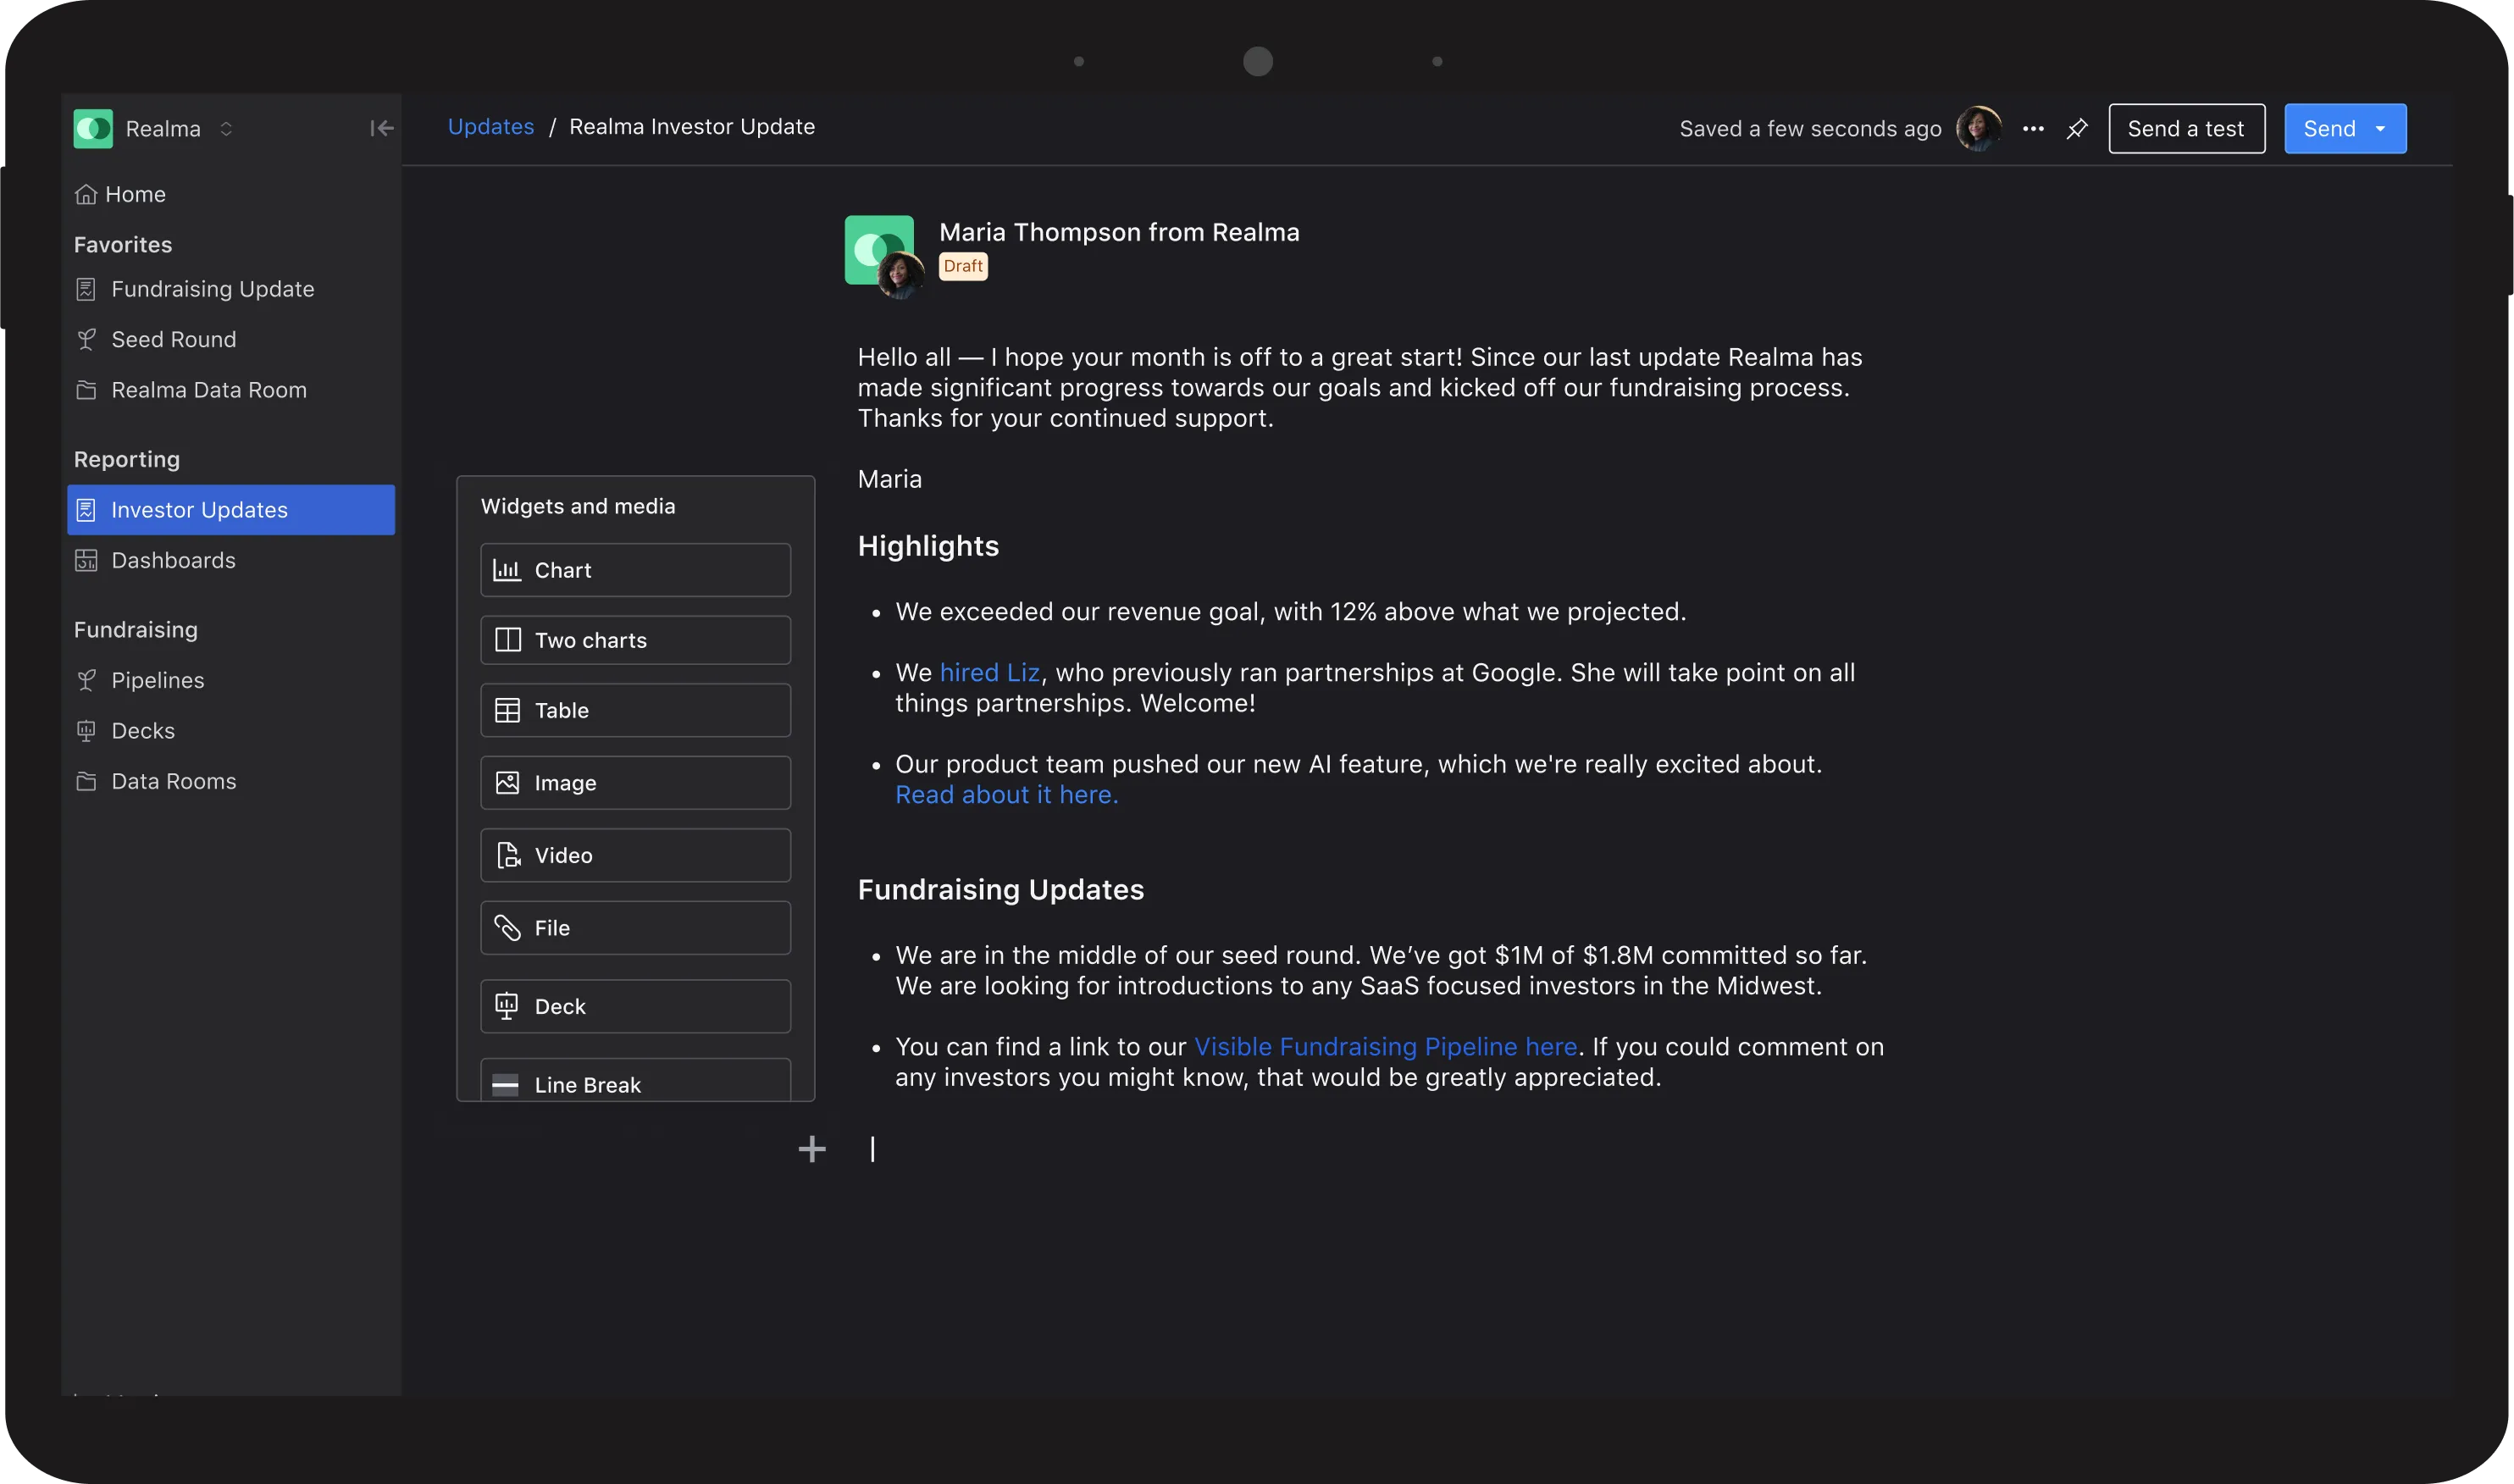Image resolution: width=2514 pixels, height=1484 pixels.
Task: Insert a Deck widget
Action: pos(635,1006)
